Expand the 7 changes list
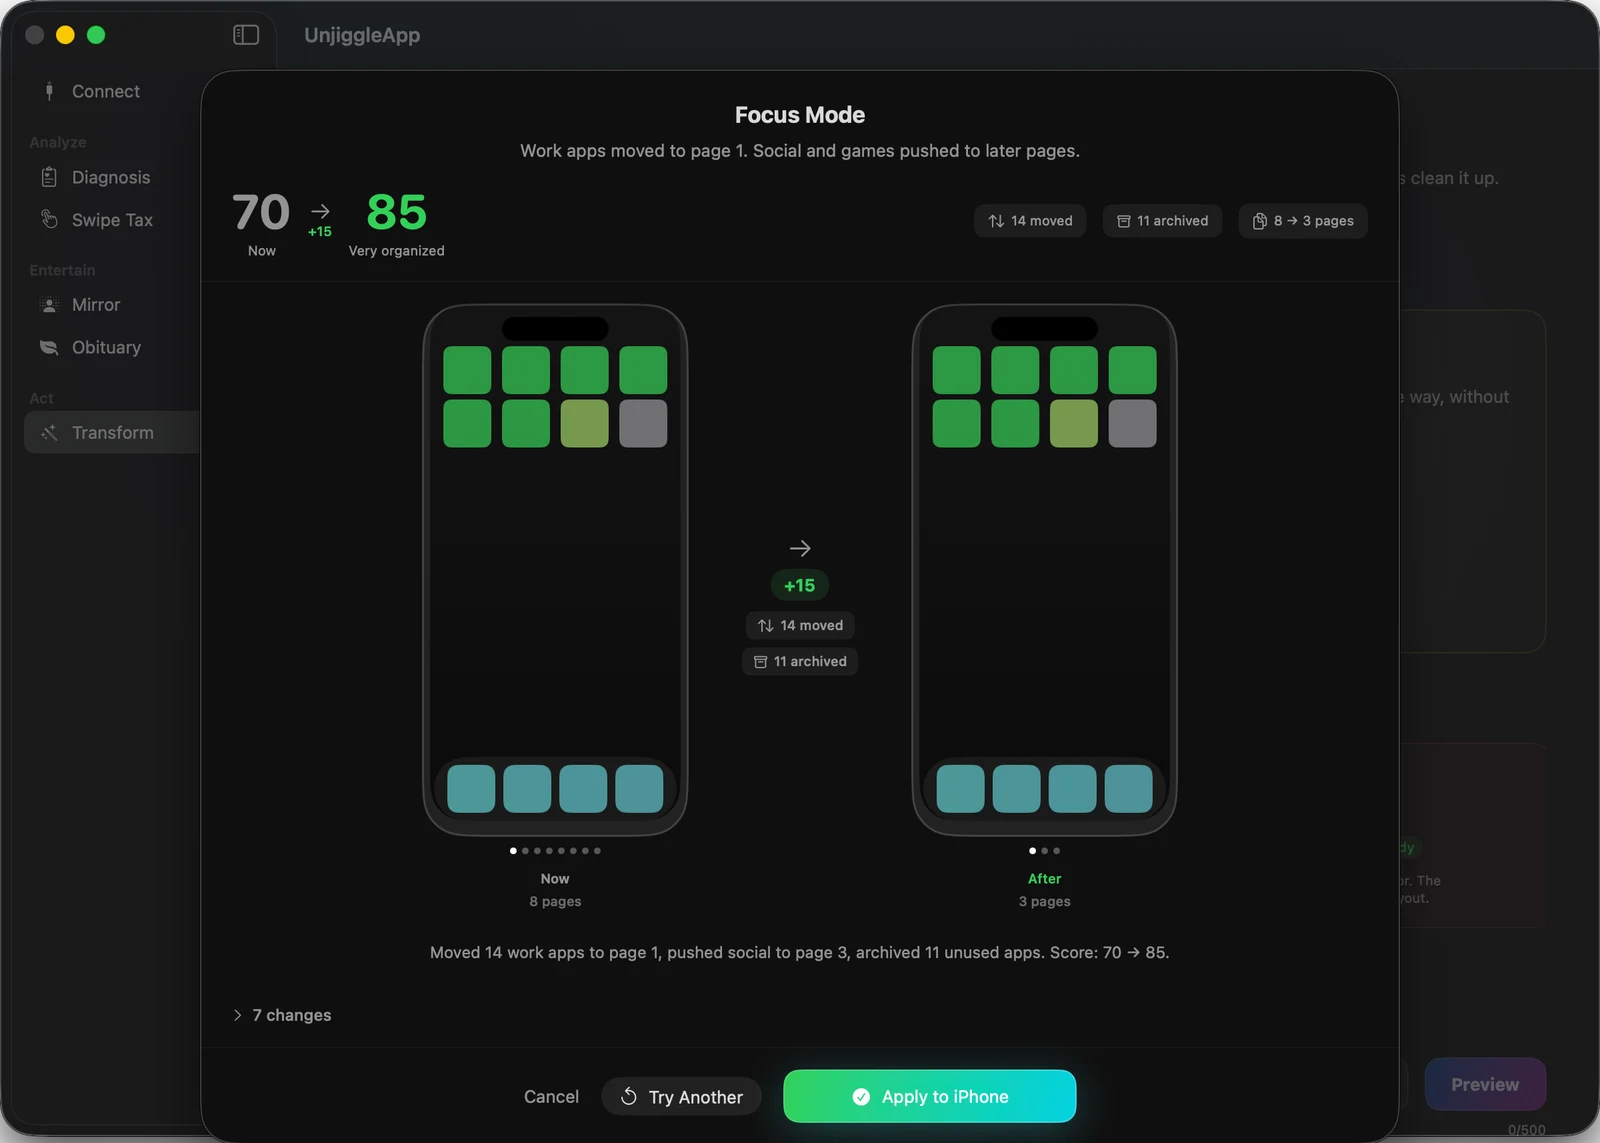Viewport: 1600px width, 1143px height. click(282, 1015)
